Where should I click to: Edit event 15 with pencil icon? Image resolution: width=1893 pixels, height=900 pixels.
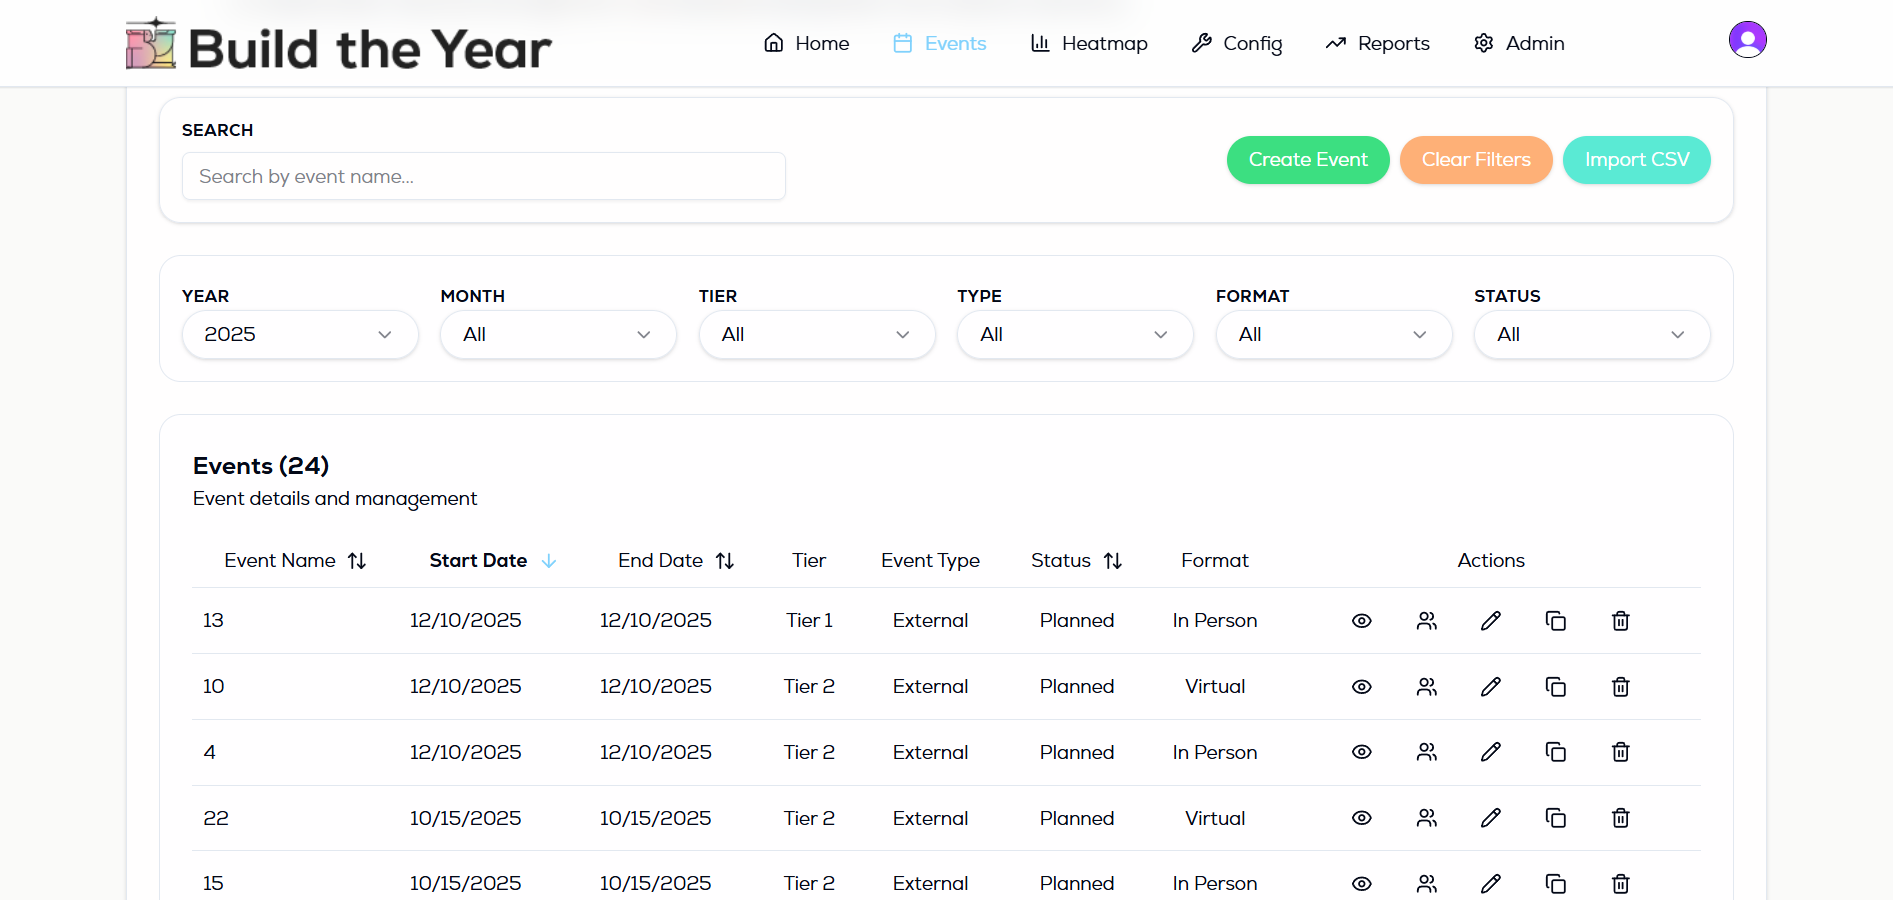coord(1491,884)
